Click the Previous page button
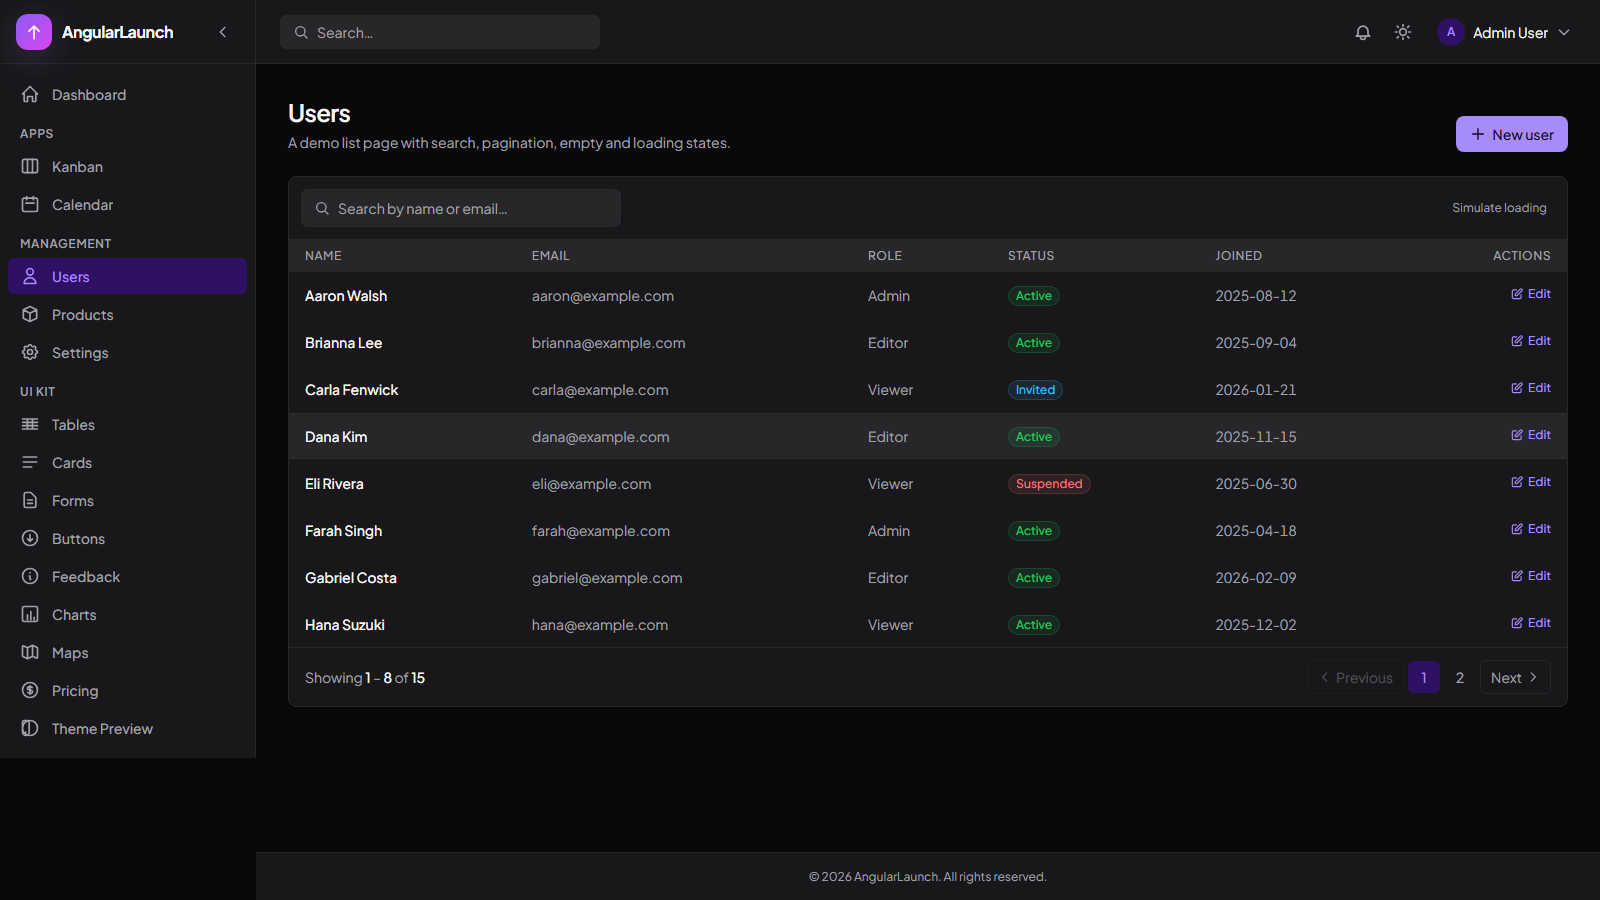Screen dimensions: 1600x900 coord(1355,677)
